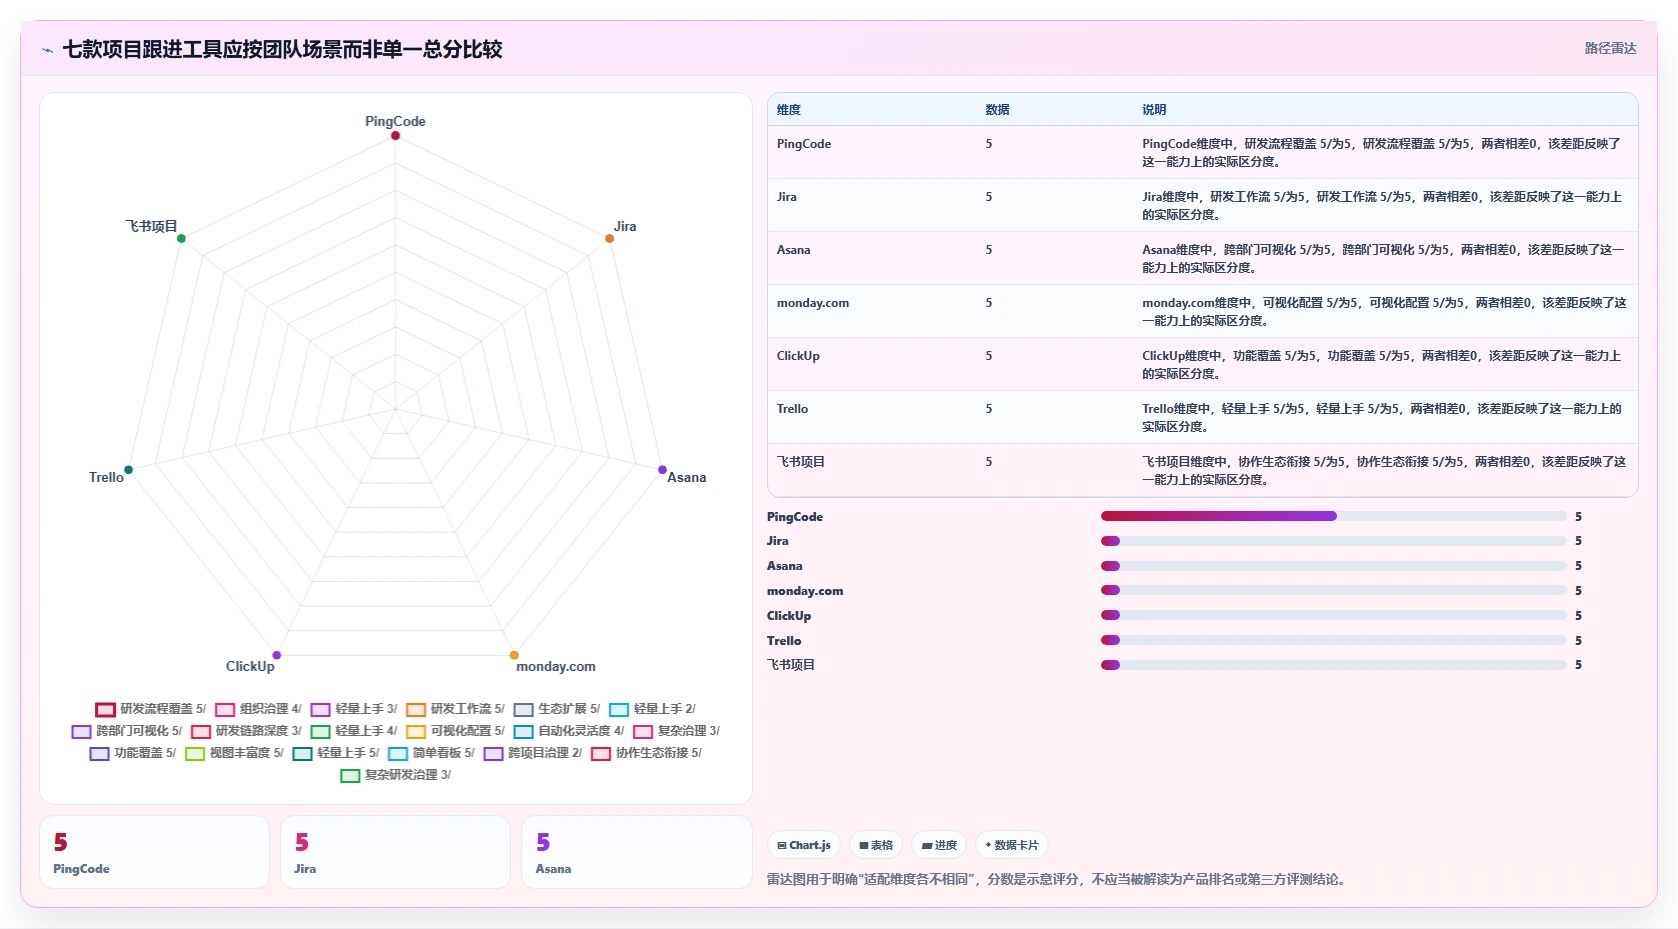Hide the 视图丰富度 5/ legend series
Viewport: 1678px width, 929px height.
pyautogui.click(x=234, y=753)
